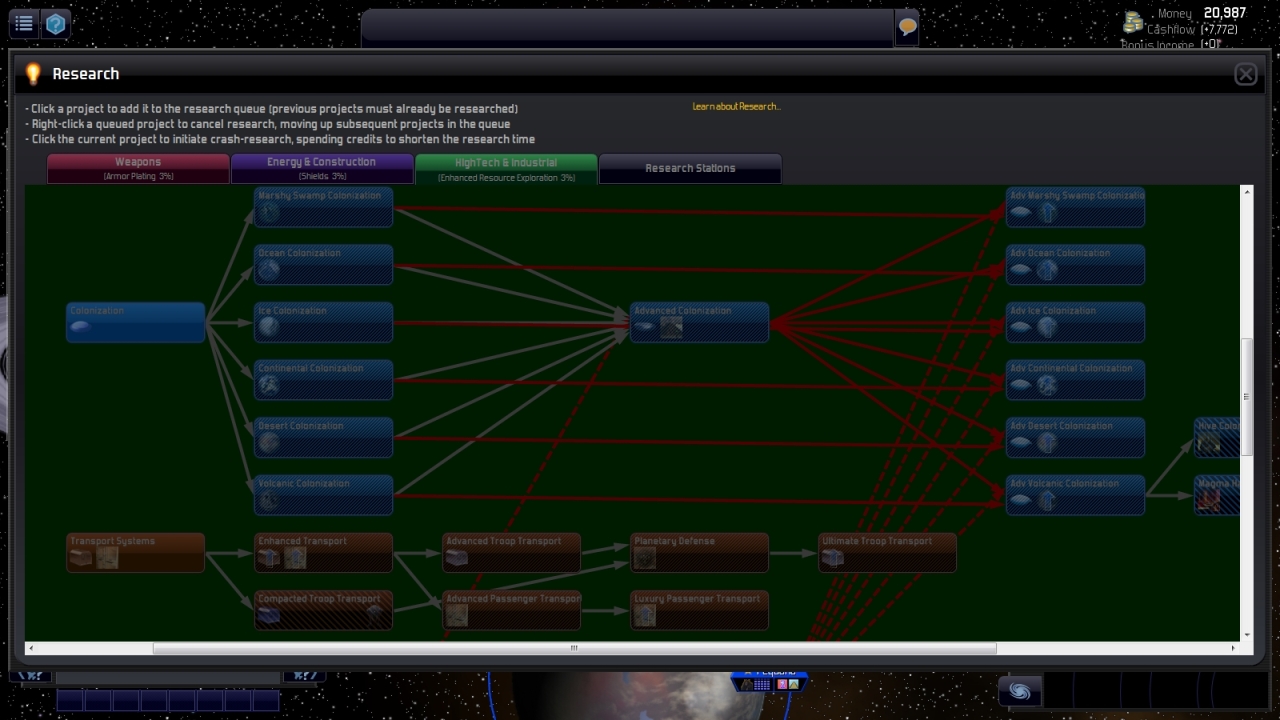Select Adv Volcanic Colonization node
Screen dimensions: 1280x720
[1076, 495]
